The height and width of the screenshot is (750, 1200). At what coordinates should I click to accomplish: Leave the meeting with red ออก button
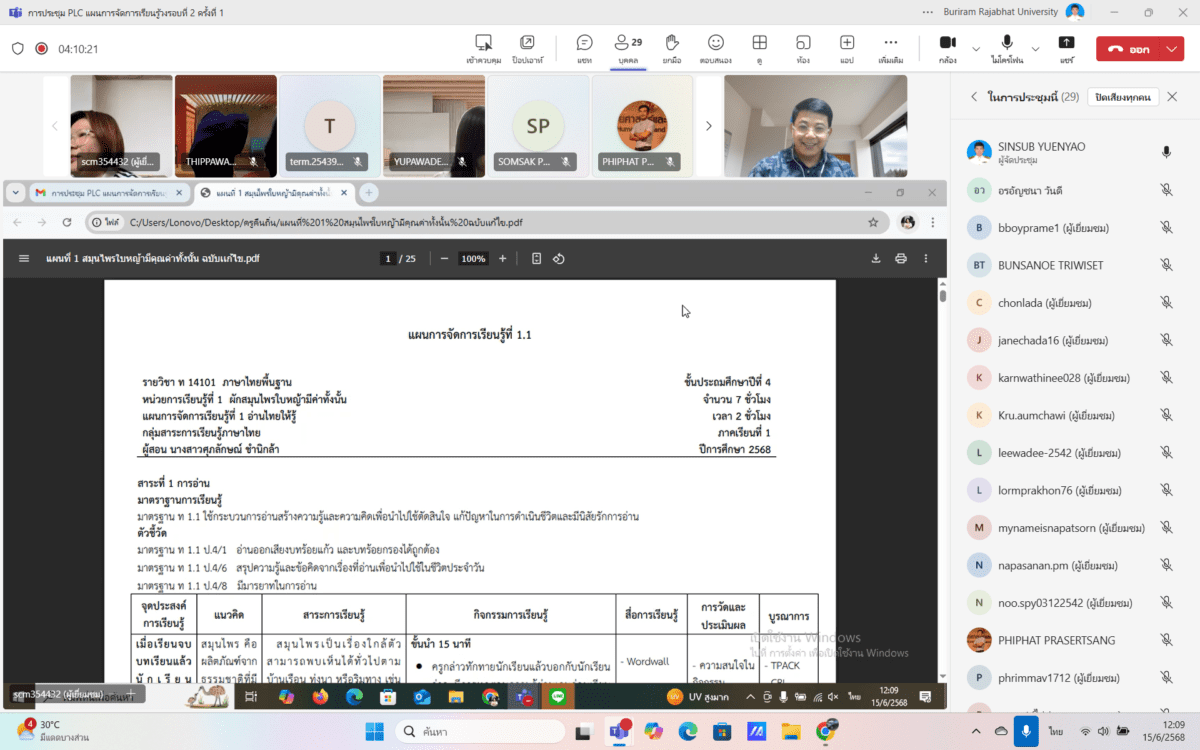(x=1130, y=48)
